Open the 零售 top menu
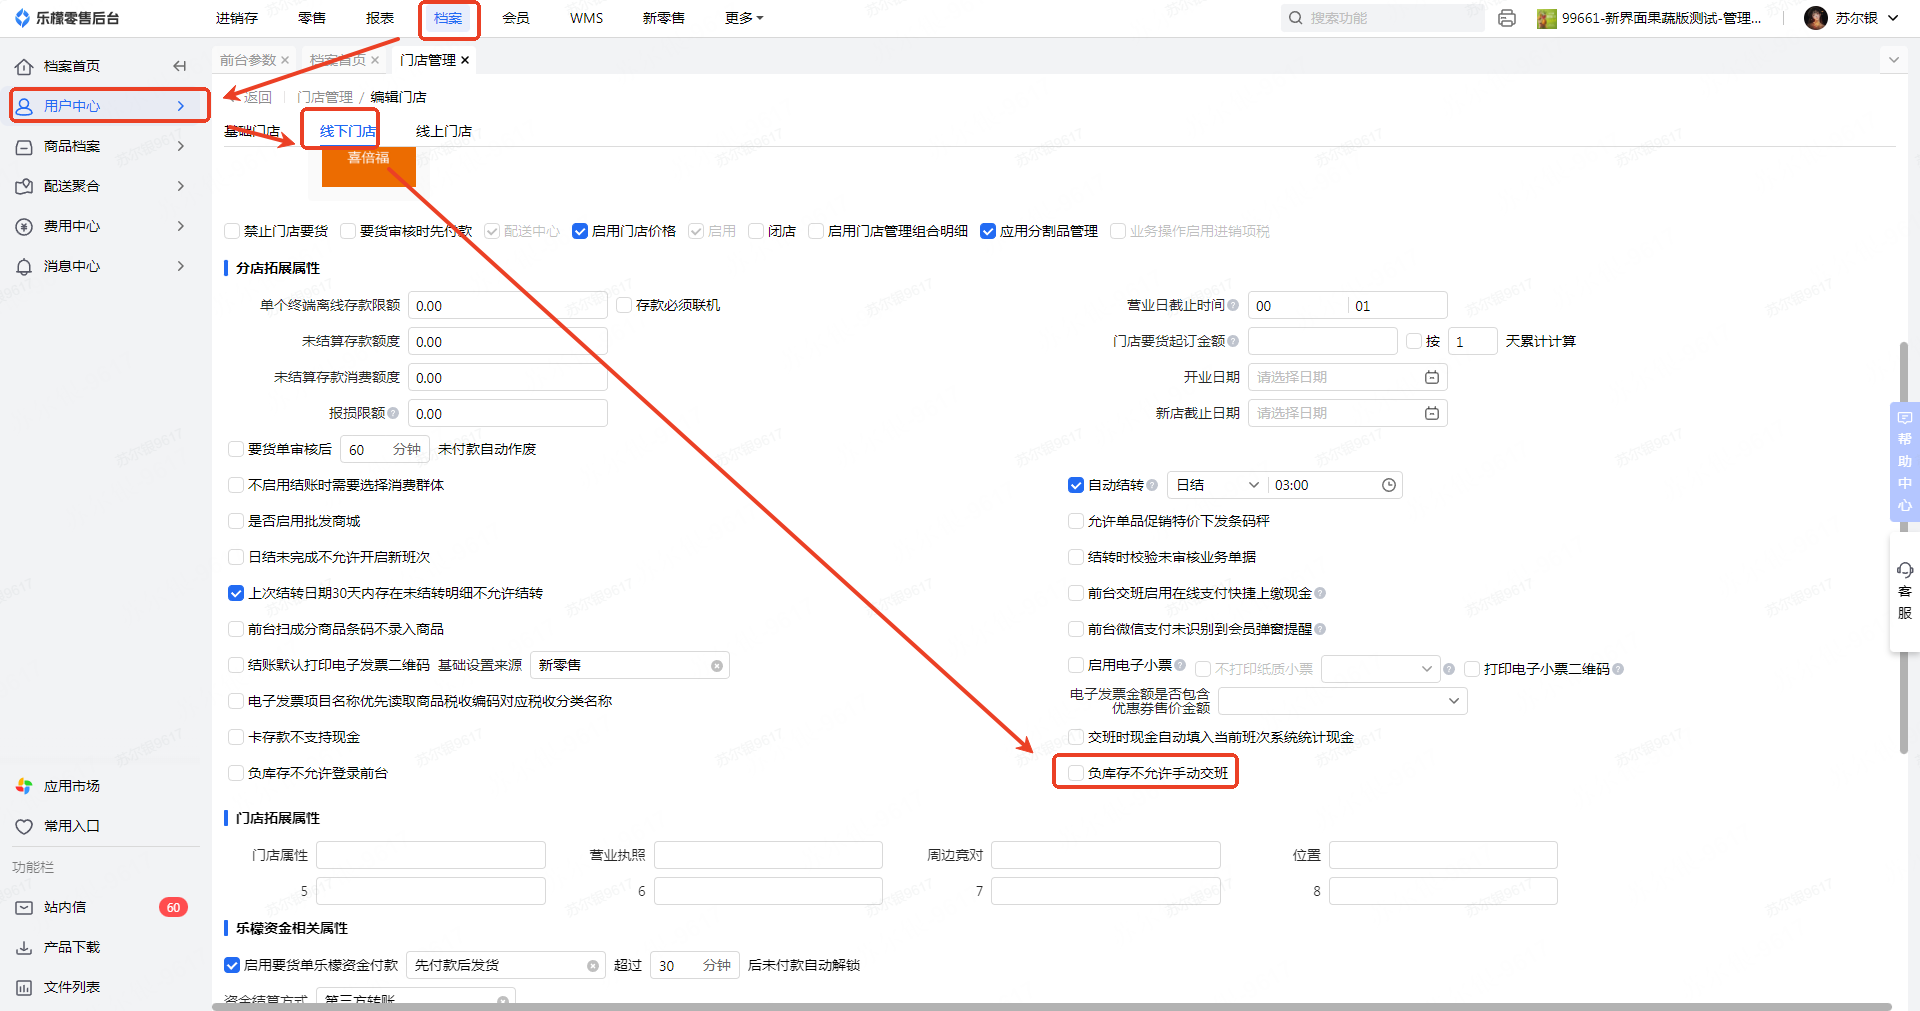 pos(312,18)
